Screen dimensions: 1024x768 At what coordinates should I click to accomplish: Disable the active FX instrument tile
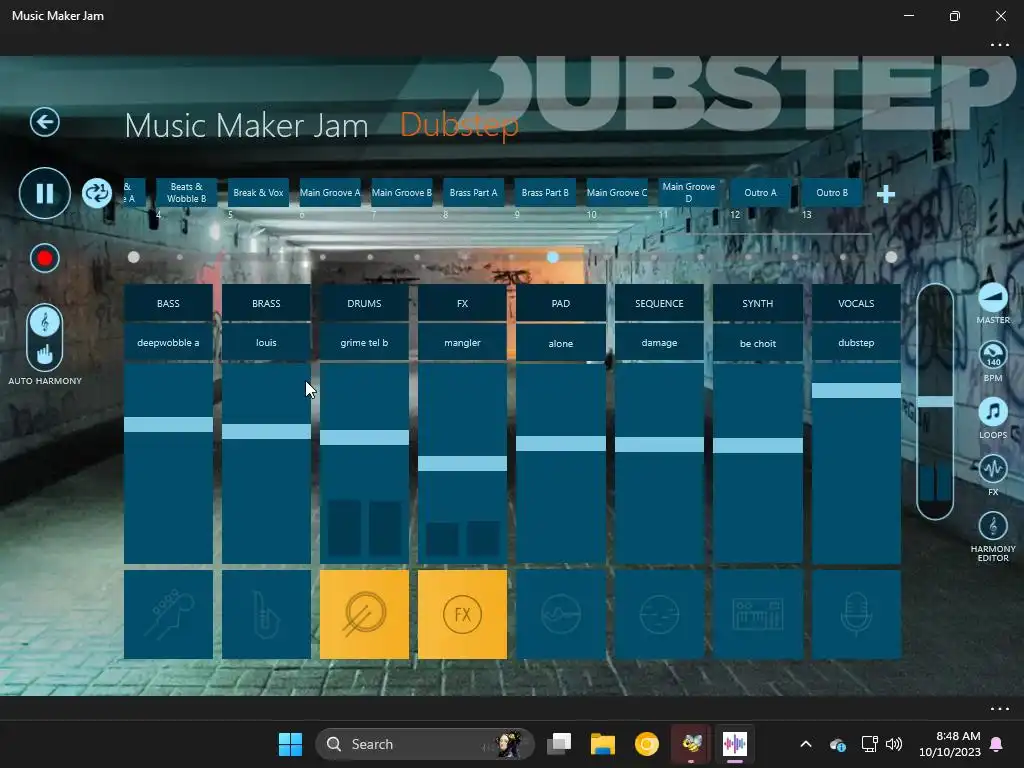(462, 615)
